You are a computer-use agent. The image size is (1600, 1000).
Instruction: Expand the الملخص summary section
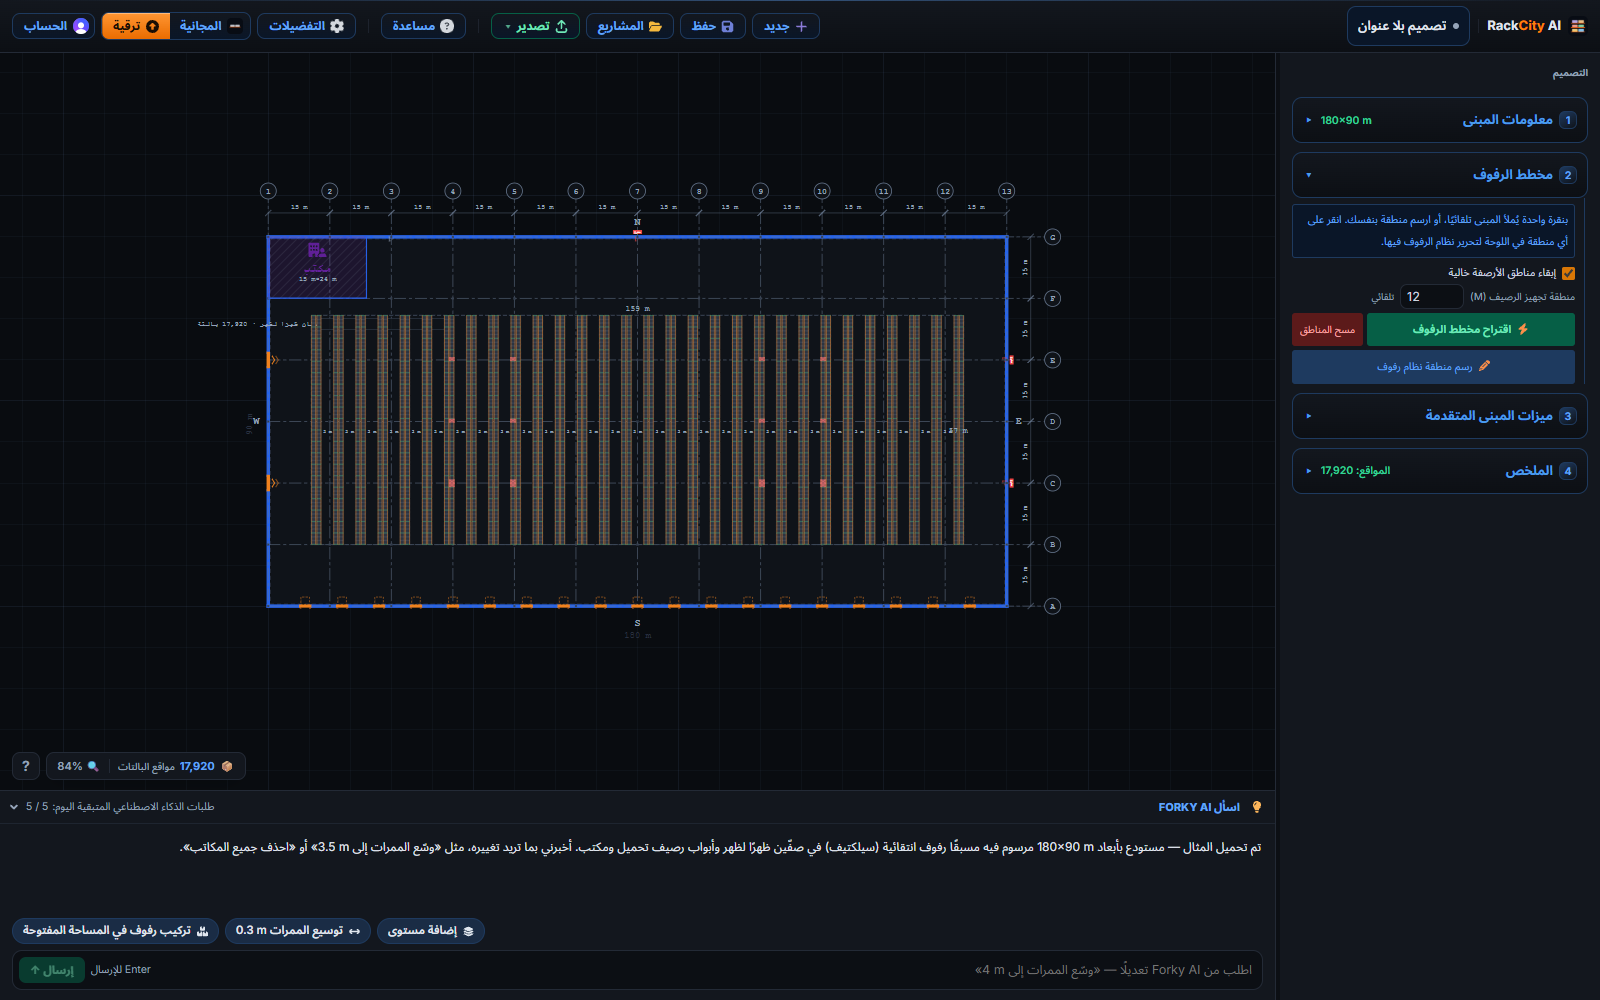pyautogui.click(x=1439, y=471)
